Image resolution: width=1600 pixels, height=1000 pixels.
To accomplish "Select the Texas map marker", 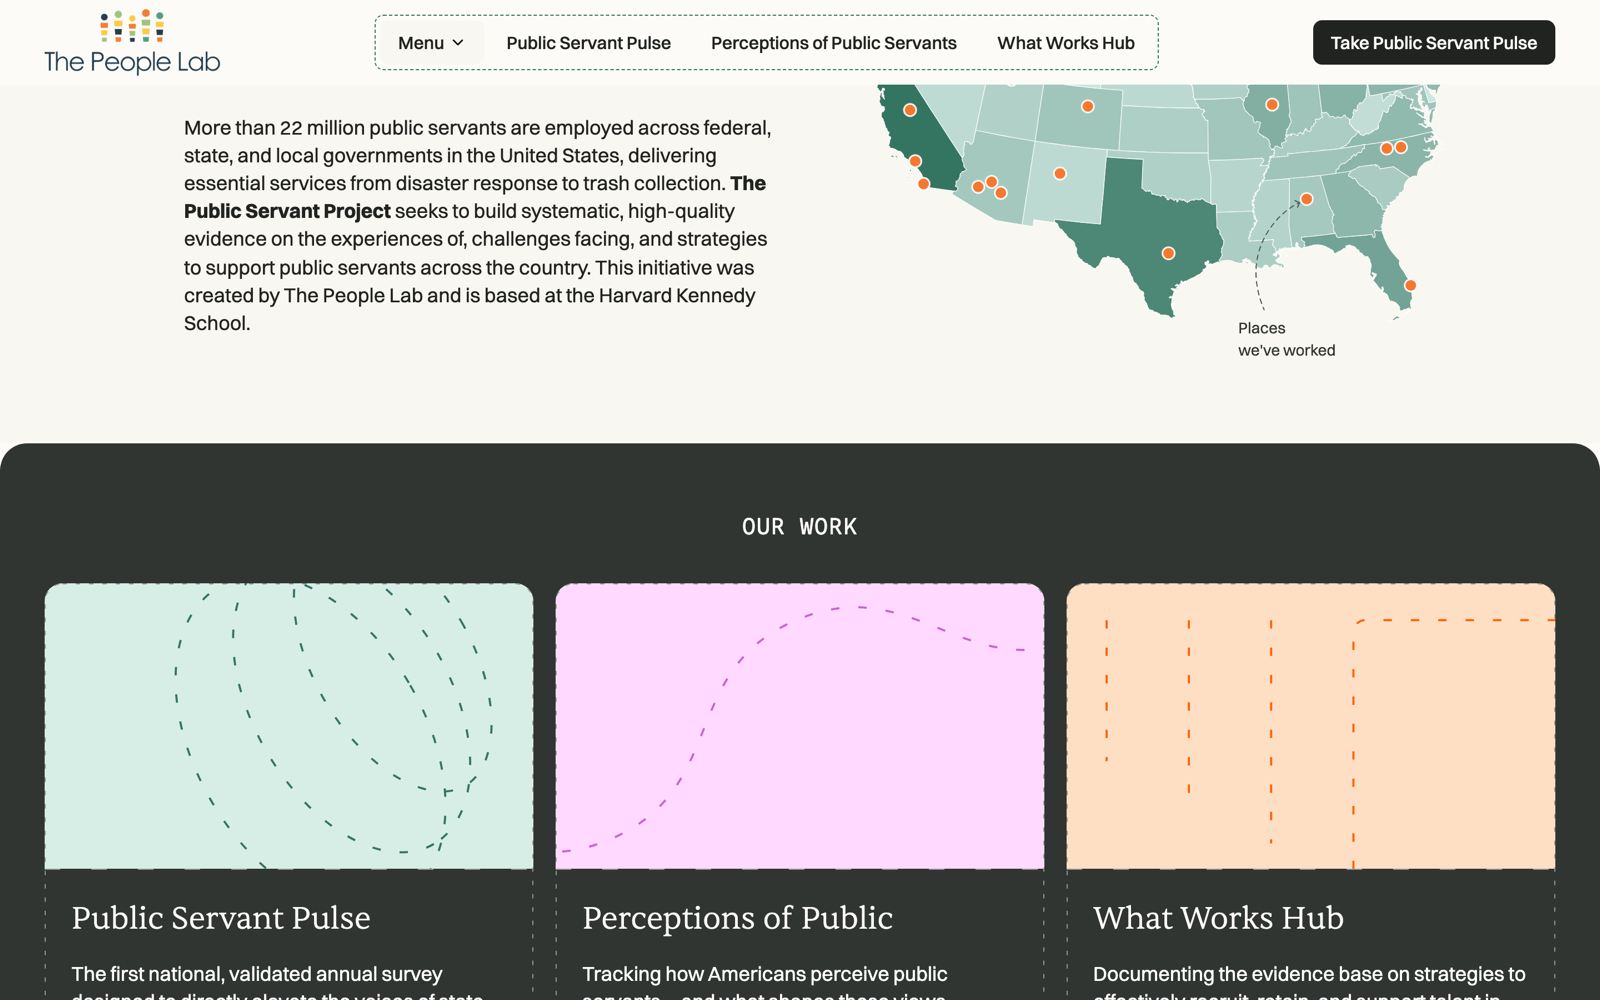I will [x=1168, y=253].
